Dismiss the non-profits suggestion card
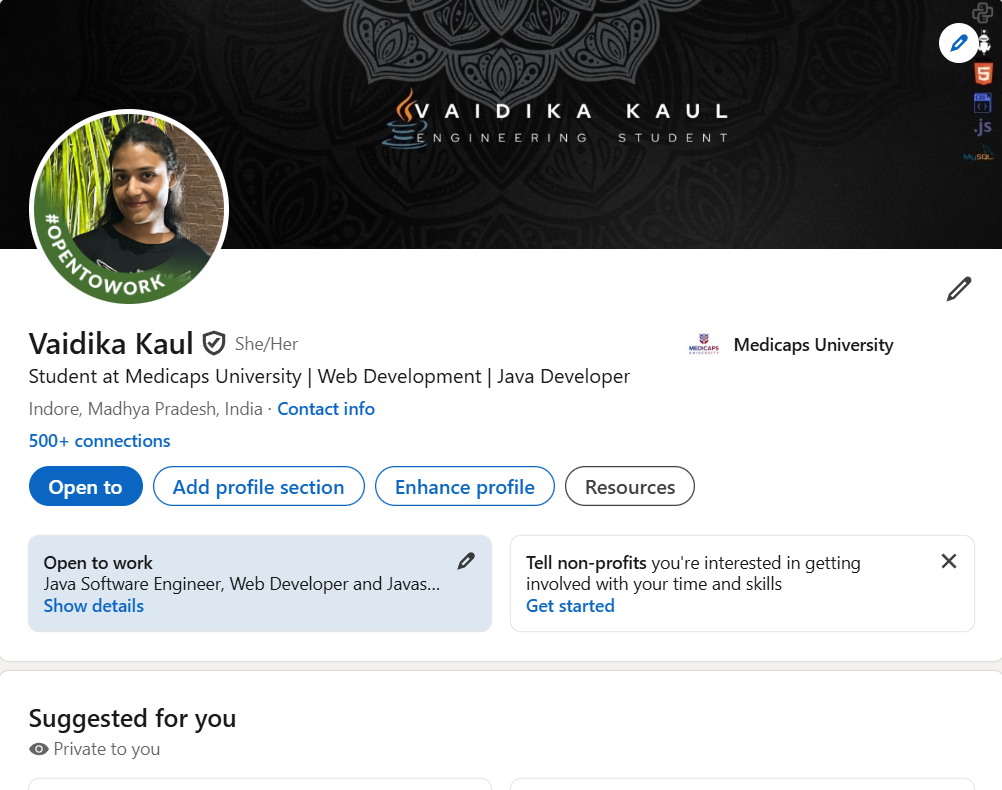The image size is (1002, 790). (x=949, y=561)
